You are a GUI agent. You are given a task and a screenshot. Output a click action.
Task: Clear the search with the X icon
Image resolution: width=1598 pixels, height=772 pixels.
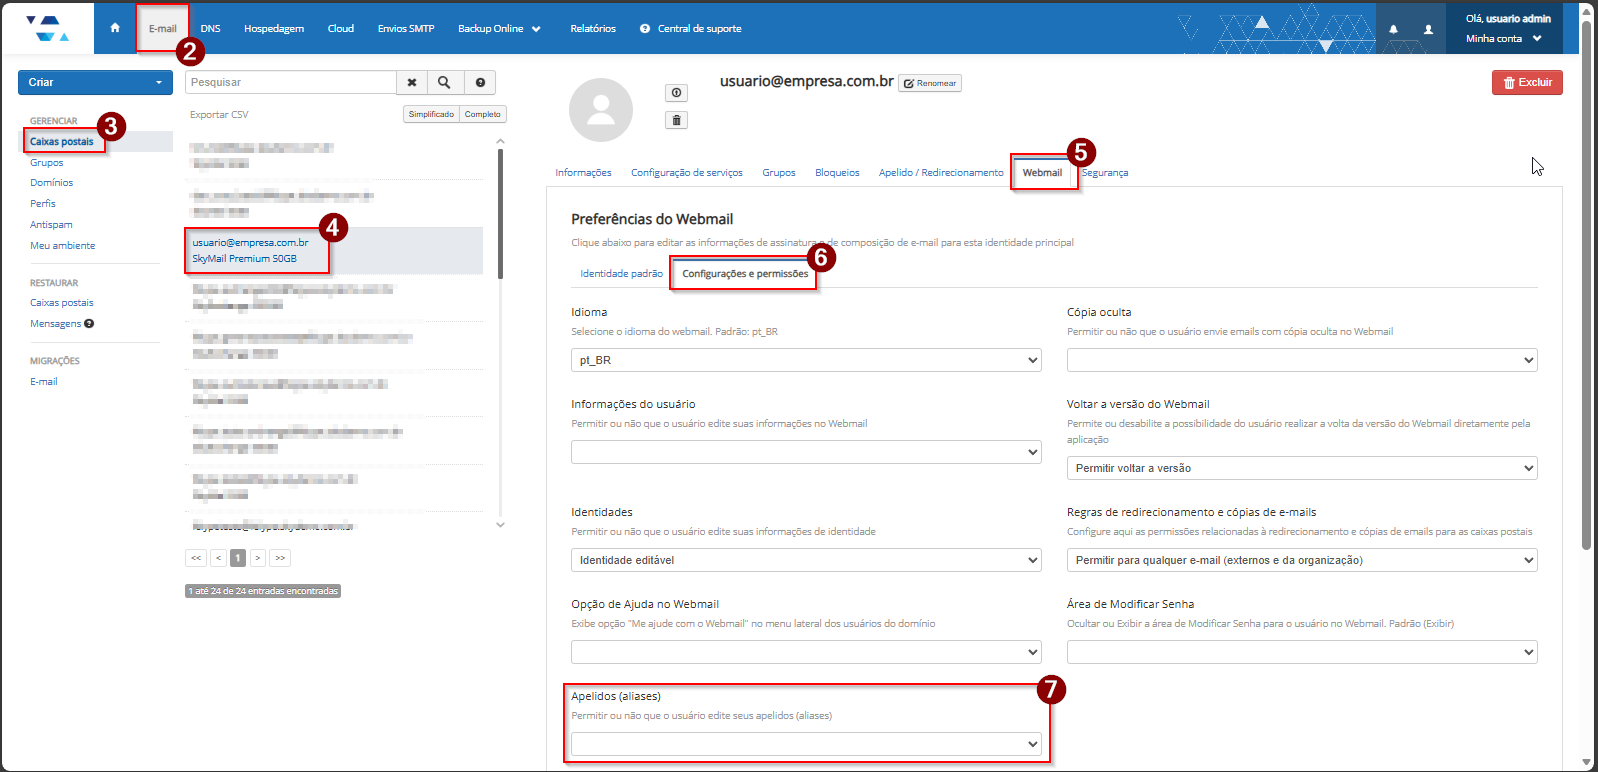coord(412,83)
